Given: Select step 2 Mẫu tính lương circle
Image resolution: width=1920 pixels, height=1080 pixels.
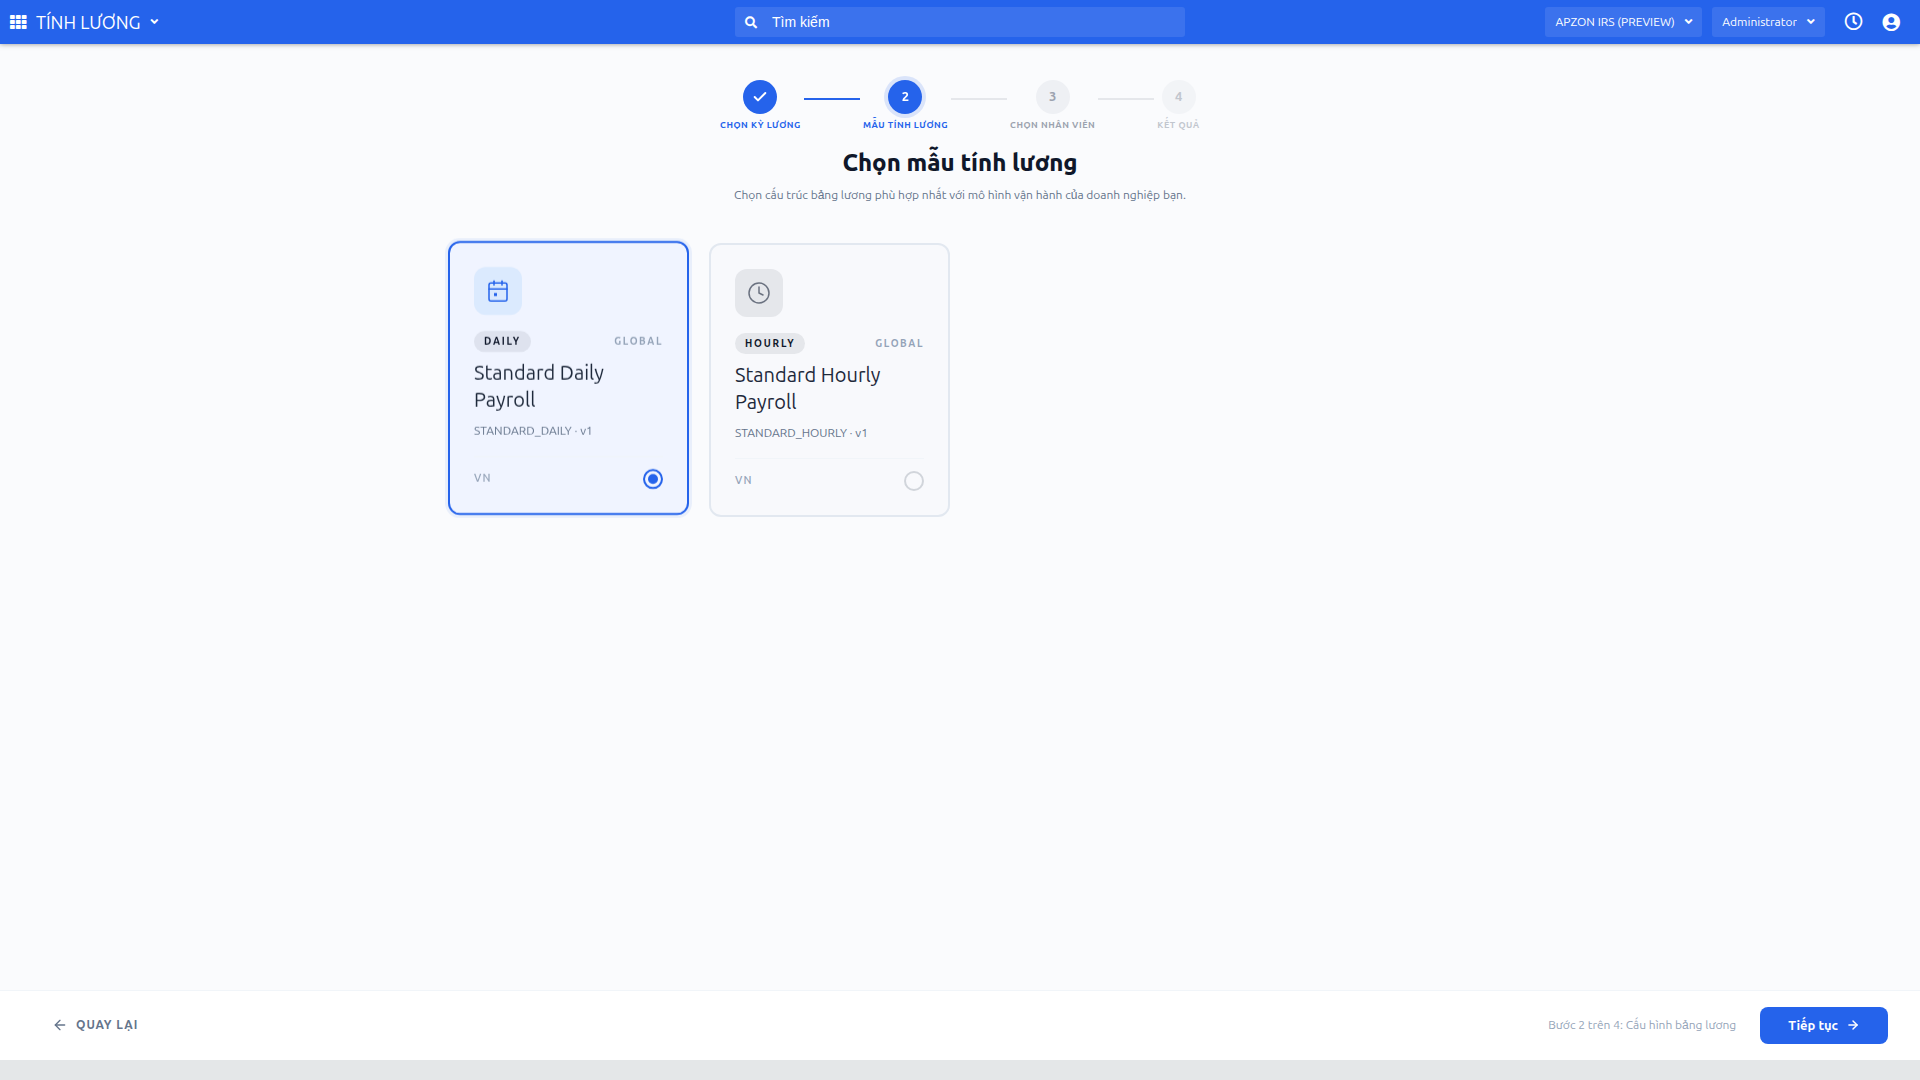Looking at the screenshot, I should coord(905,97).
